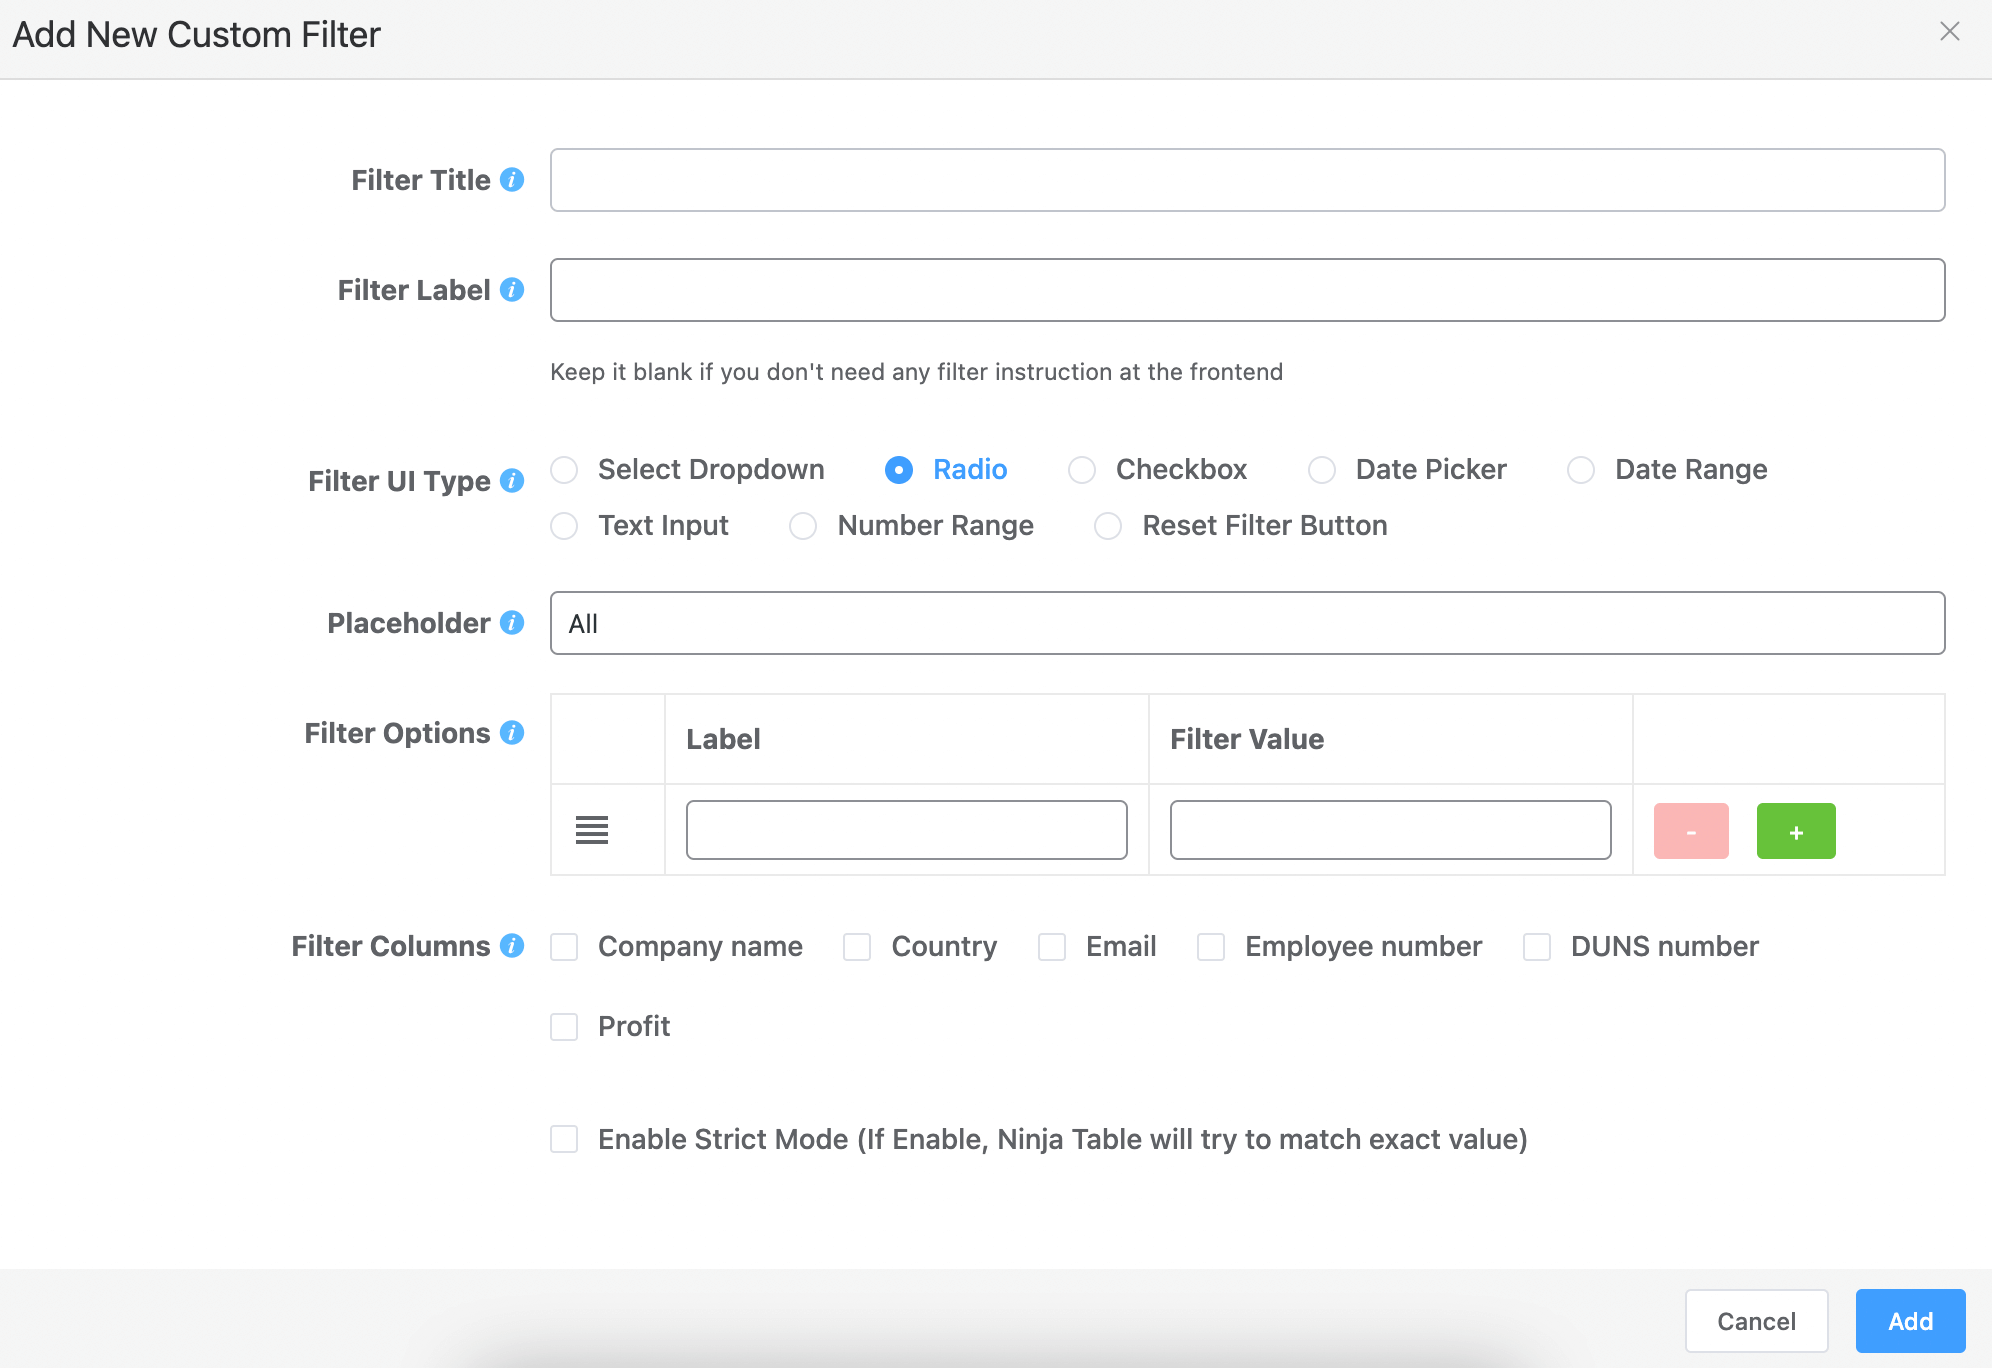Image resolution: width=1992 pixels, height=1368 pixels.
Task: Add a new filter option row with plus
Action: coord(1795,830)
